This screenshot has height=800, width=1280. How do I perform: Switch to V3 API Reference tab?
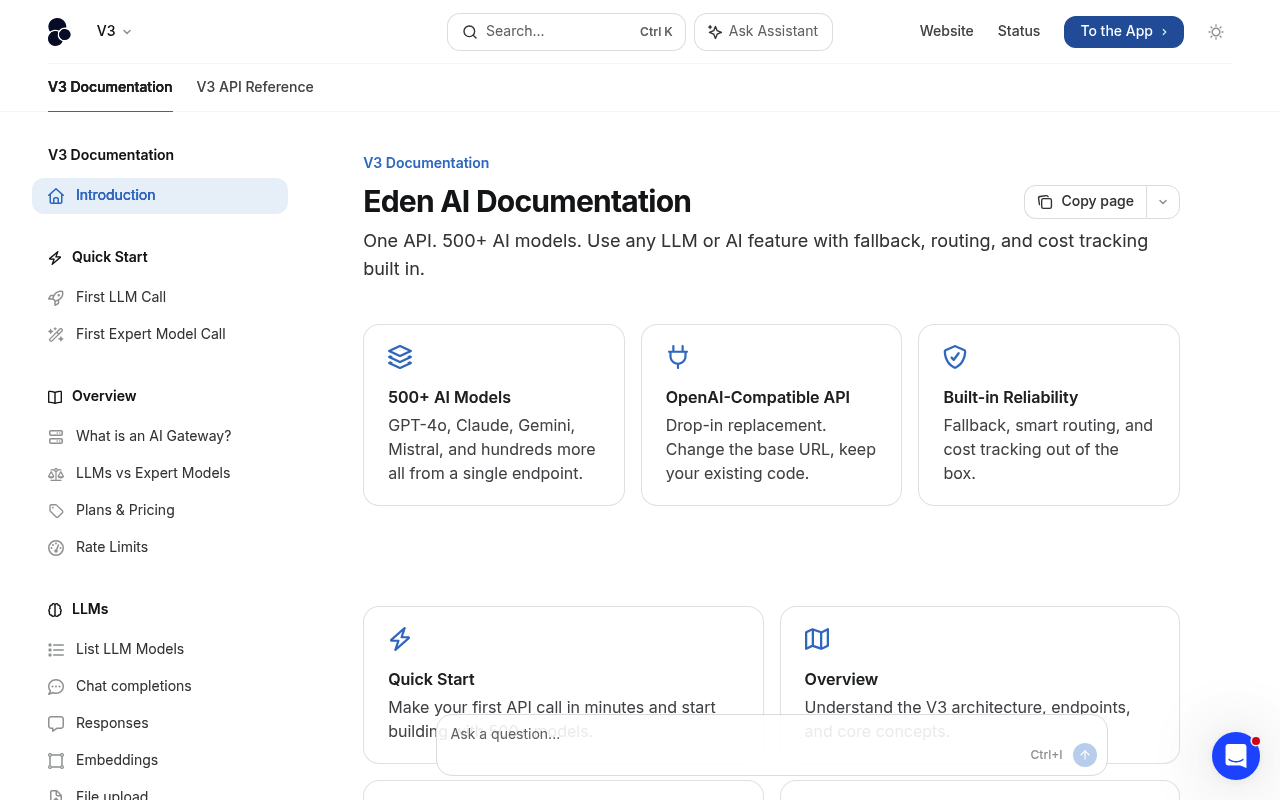pos(255,87)
